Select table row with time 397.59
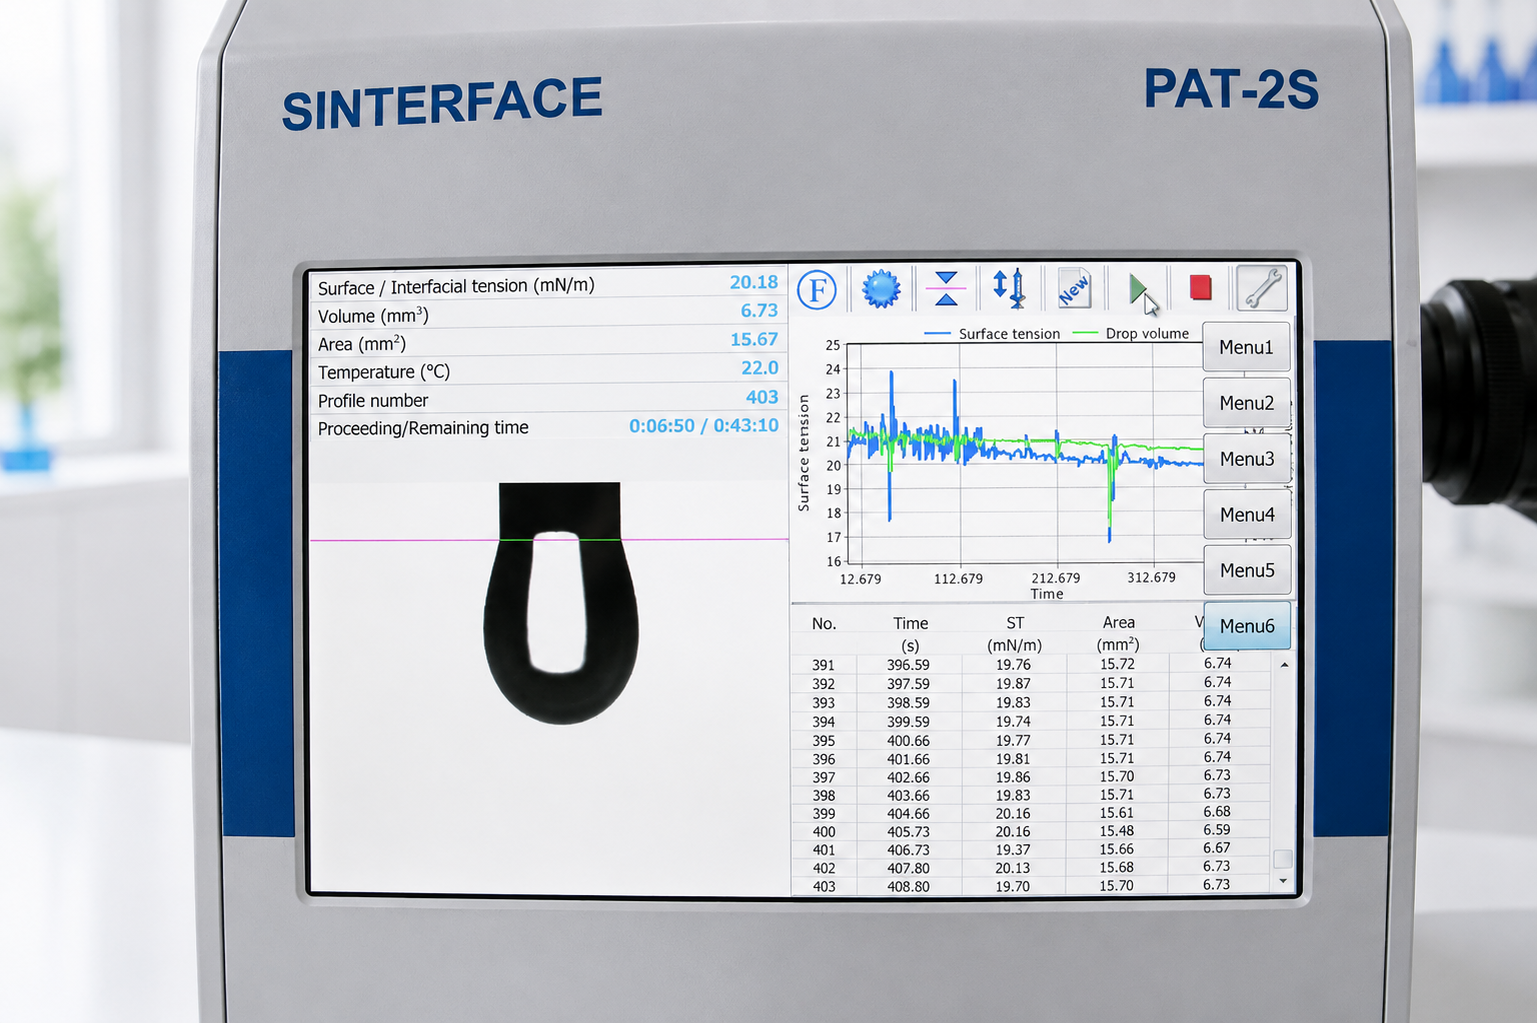 tap(908, 684)
